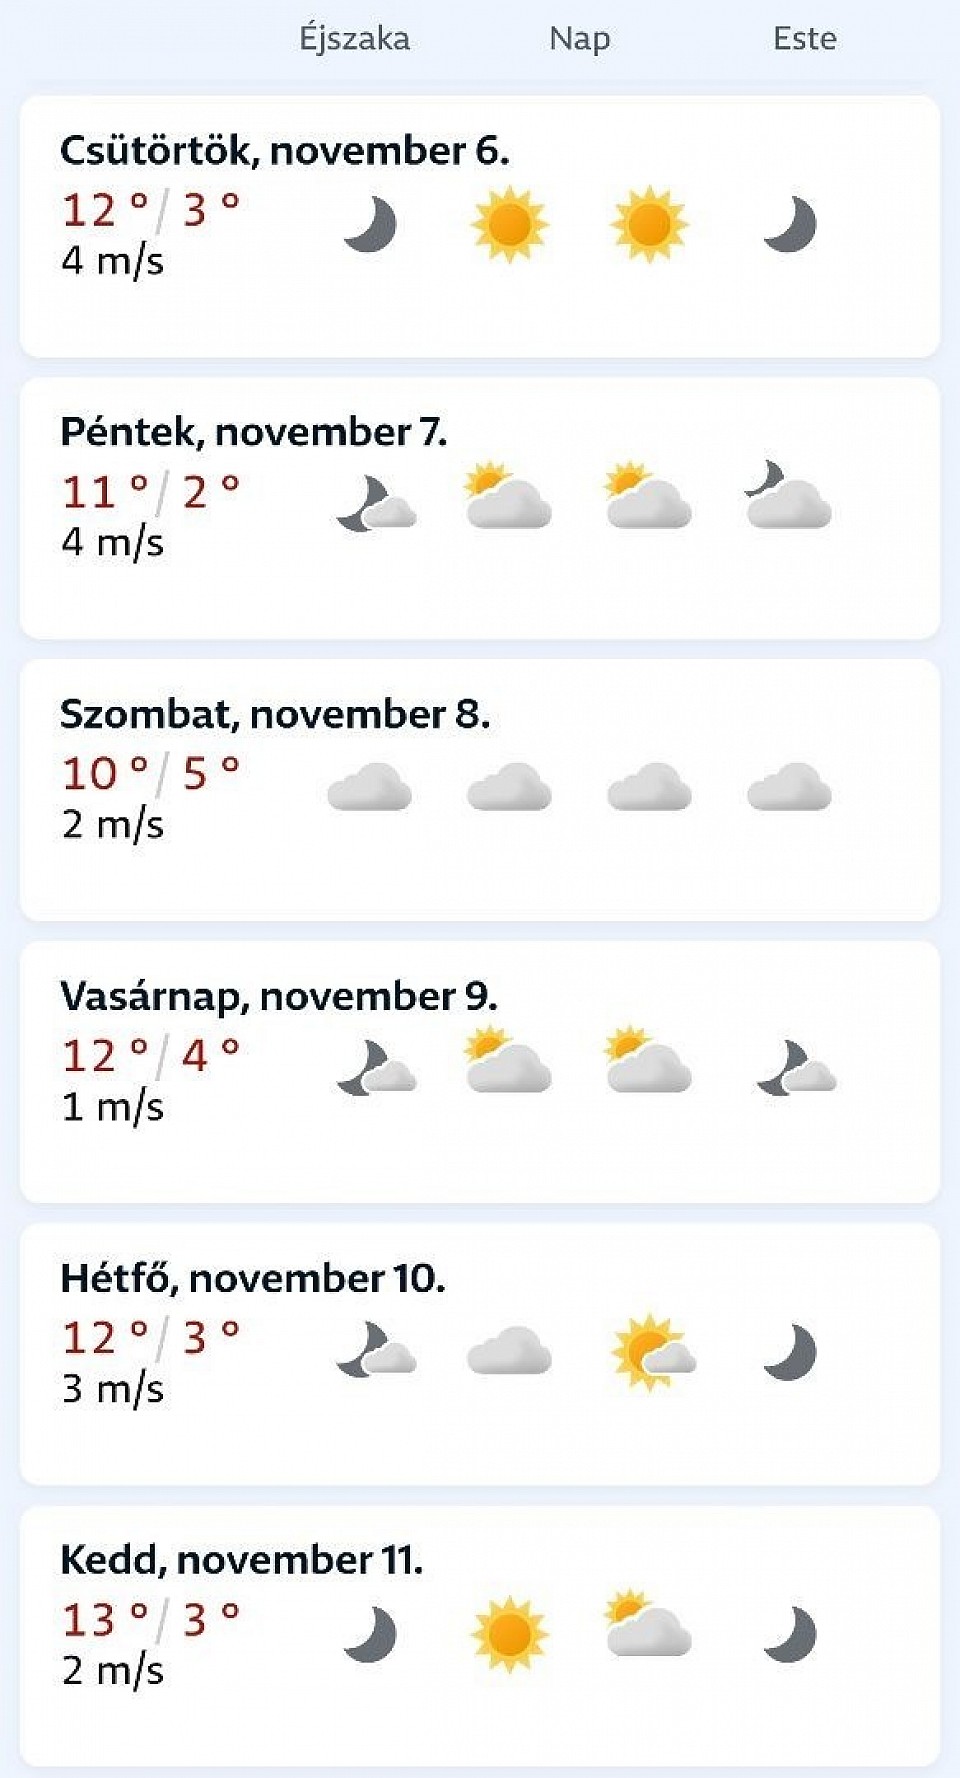Click Monday's sun-with-cloud afternoon icon
The image size is (960, 1778).
click(652, 1352)
